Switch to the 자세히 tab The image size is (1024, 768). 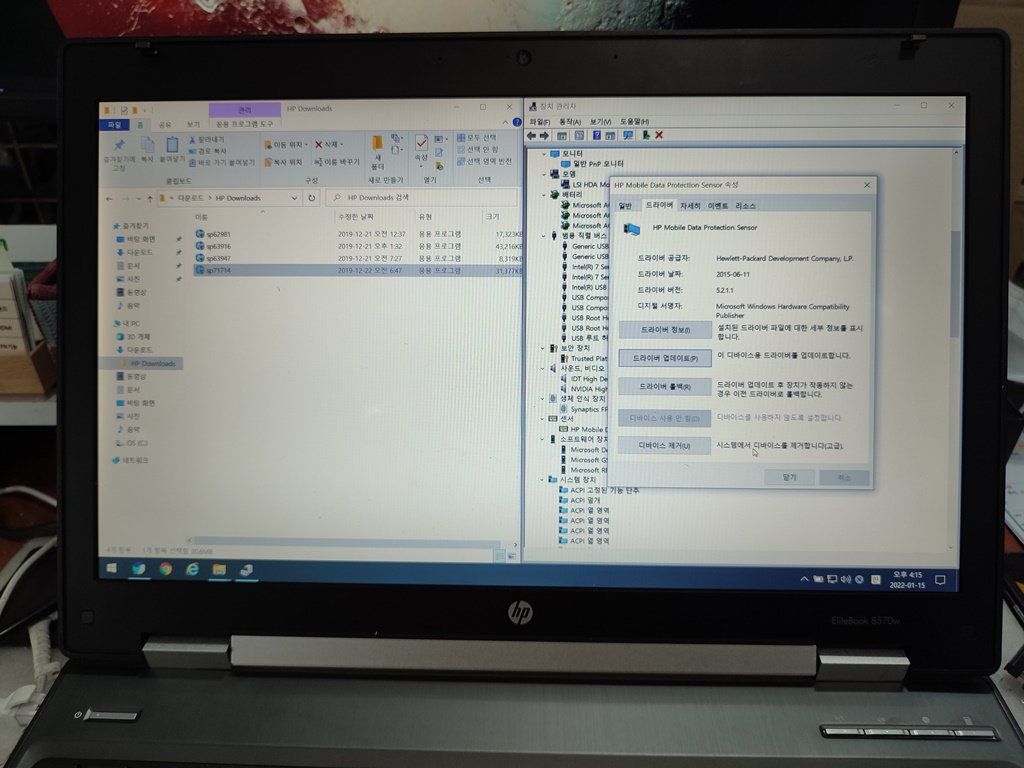click(x=690, y=206)
